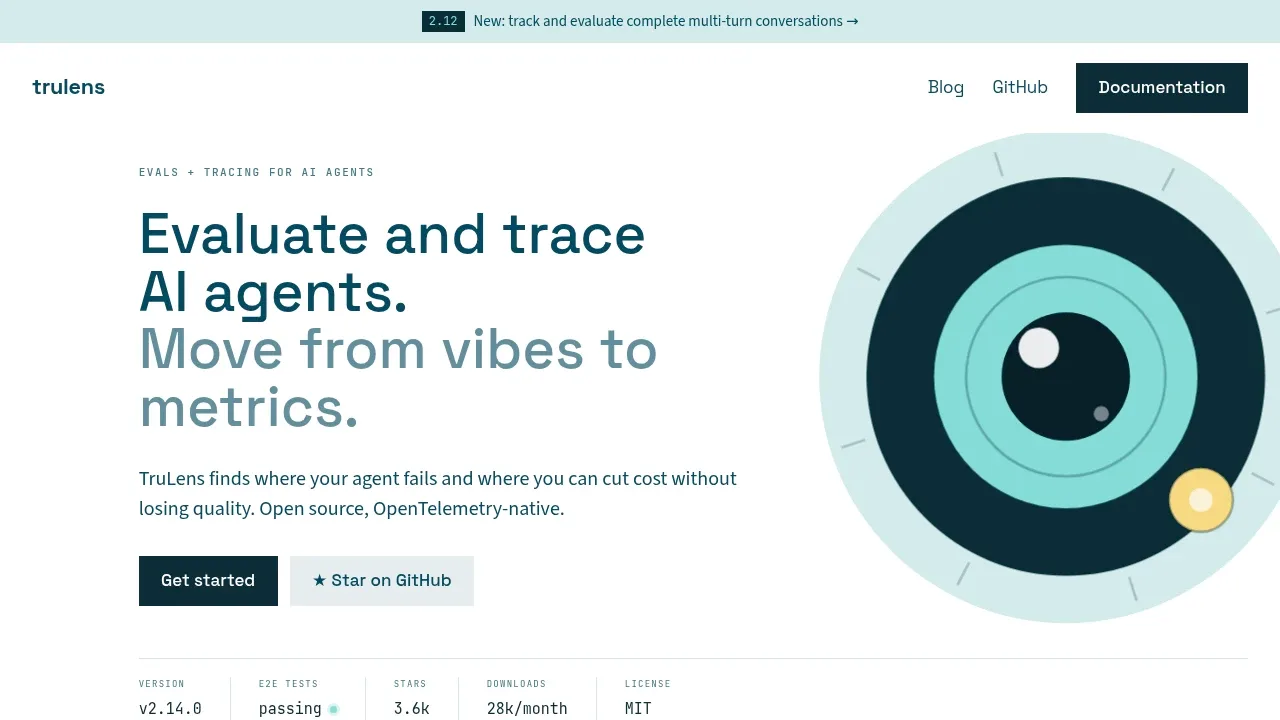Click the 'Evals + tracing for AI agents' label
This screenshot has width=1280, height=720.
pos(256,172)
